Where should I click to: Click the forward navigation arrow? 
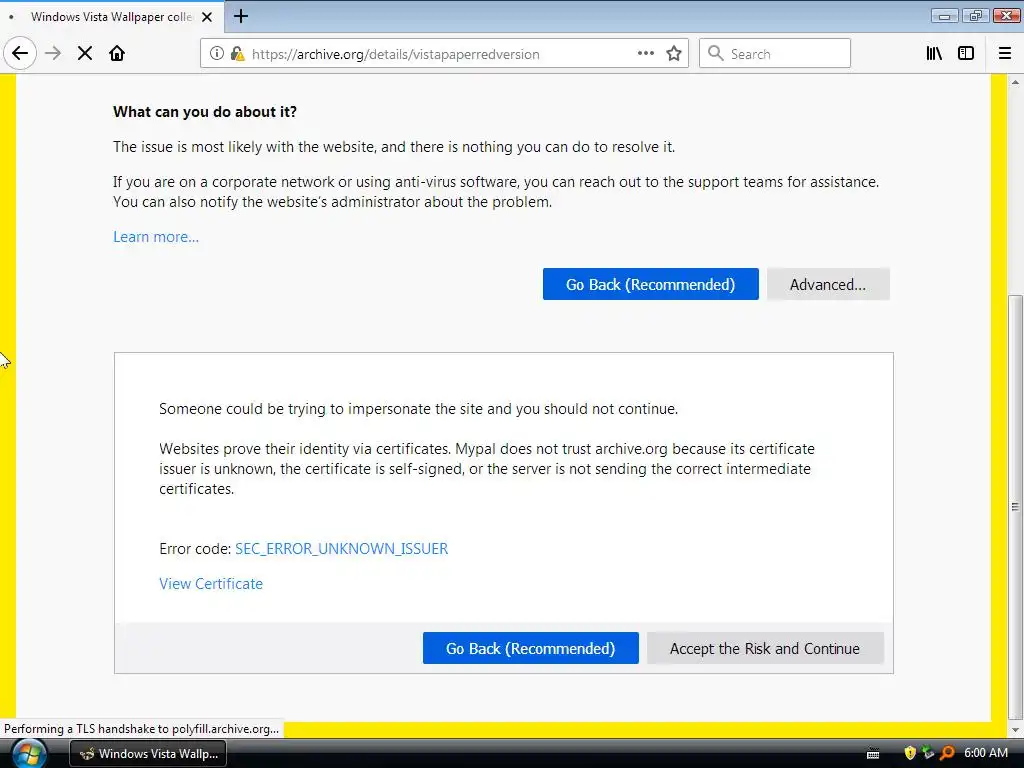(53, 54)
